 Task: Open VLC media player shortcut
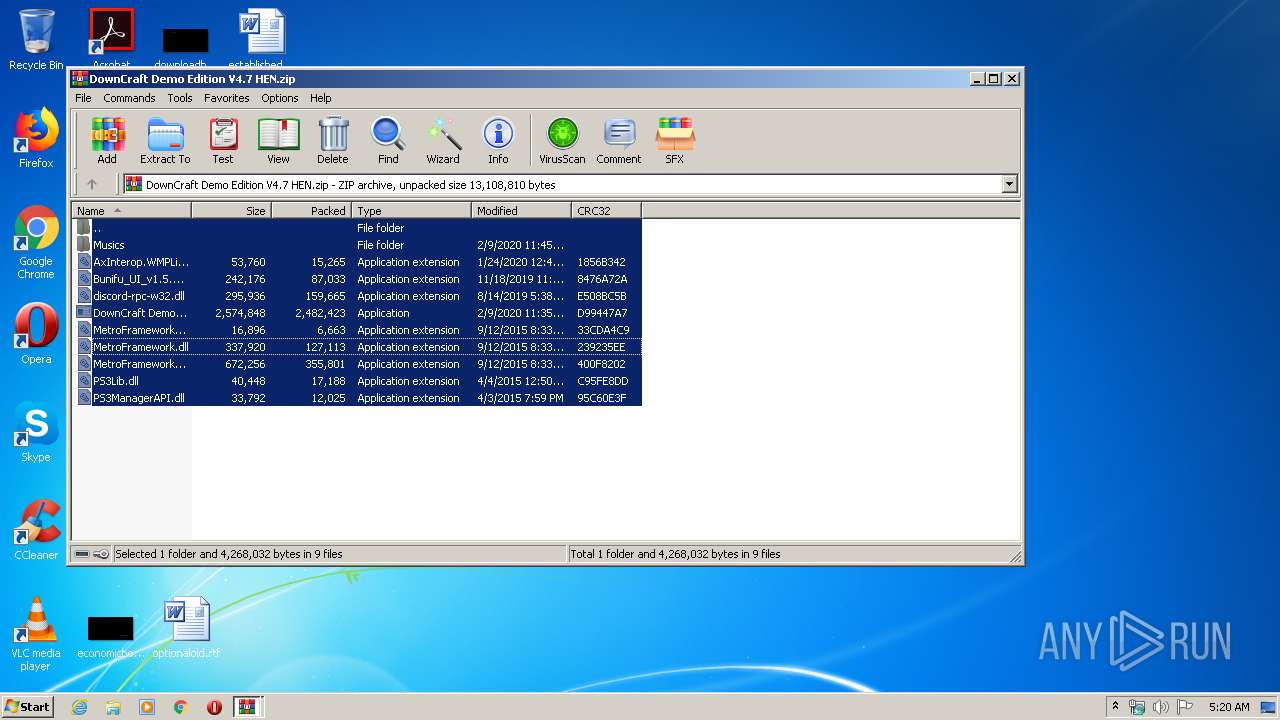point(36,634)
